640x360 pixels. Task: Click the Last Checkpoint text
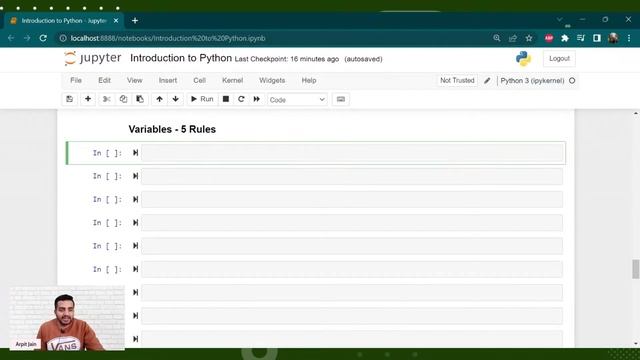(287, 59)
